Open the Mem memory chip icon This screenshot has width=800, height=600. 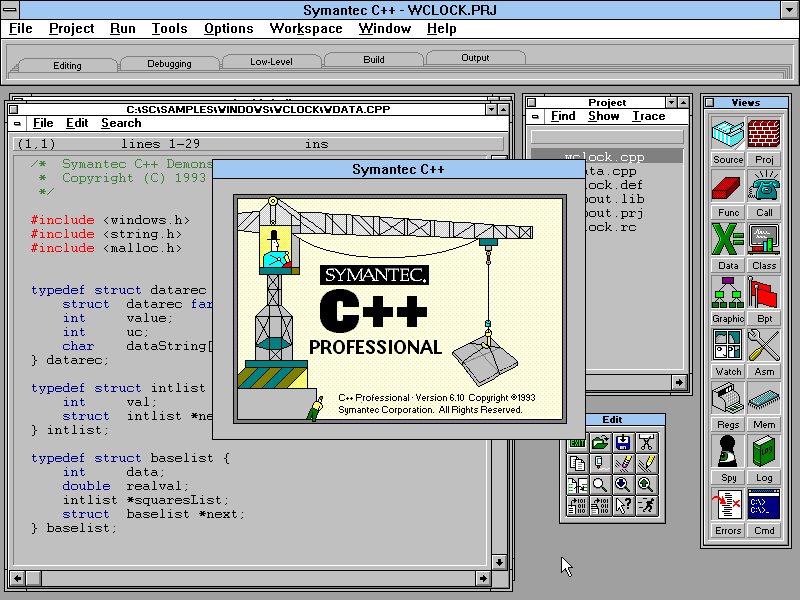[x=764, y=399]
